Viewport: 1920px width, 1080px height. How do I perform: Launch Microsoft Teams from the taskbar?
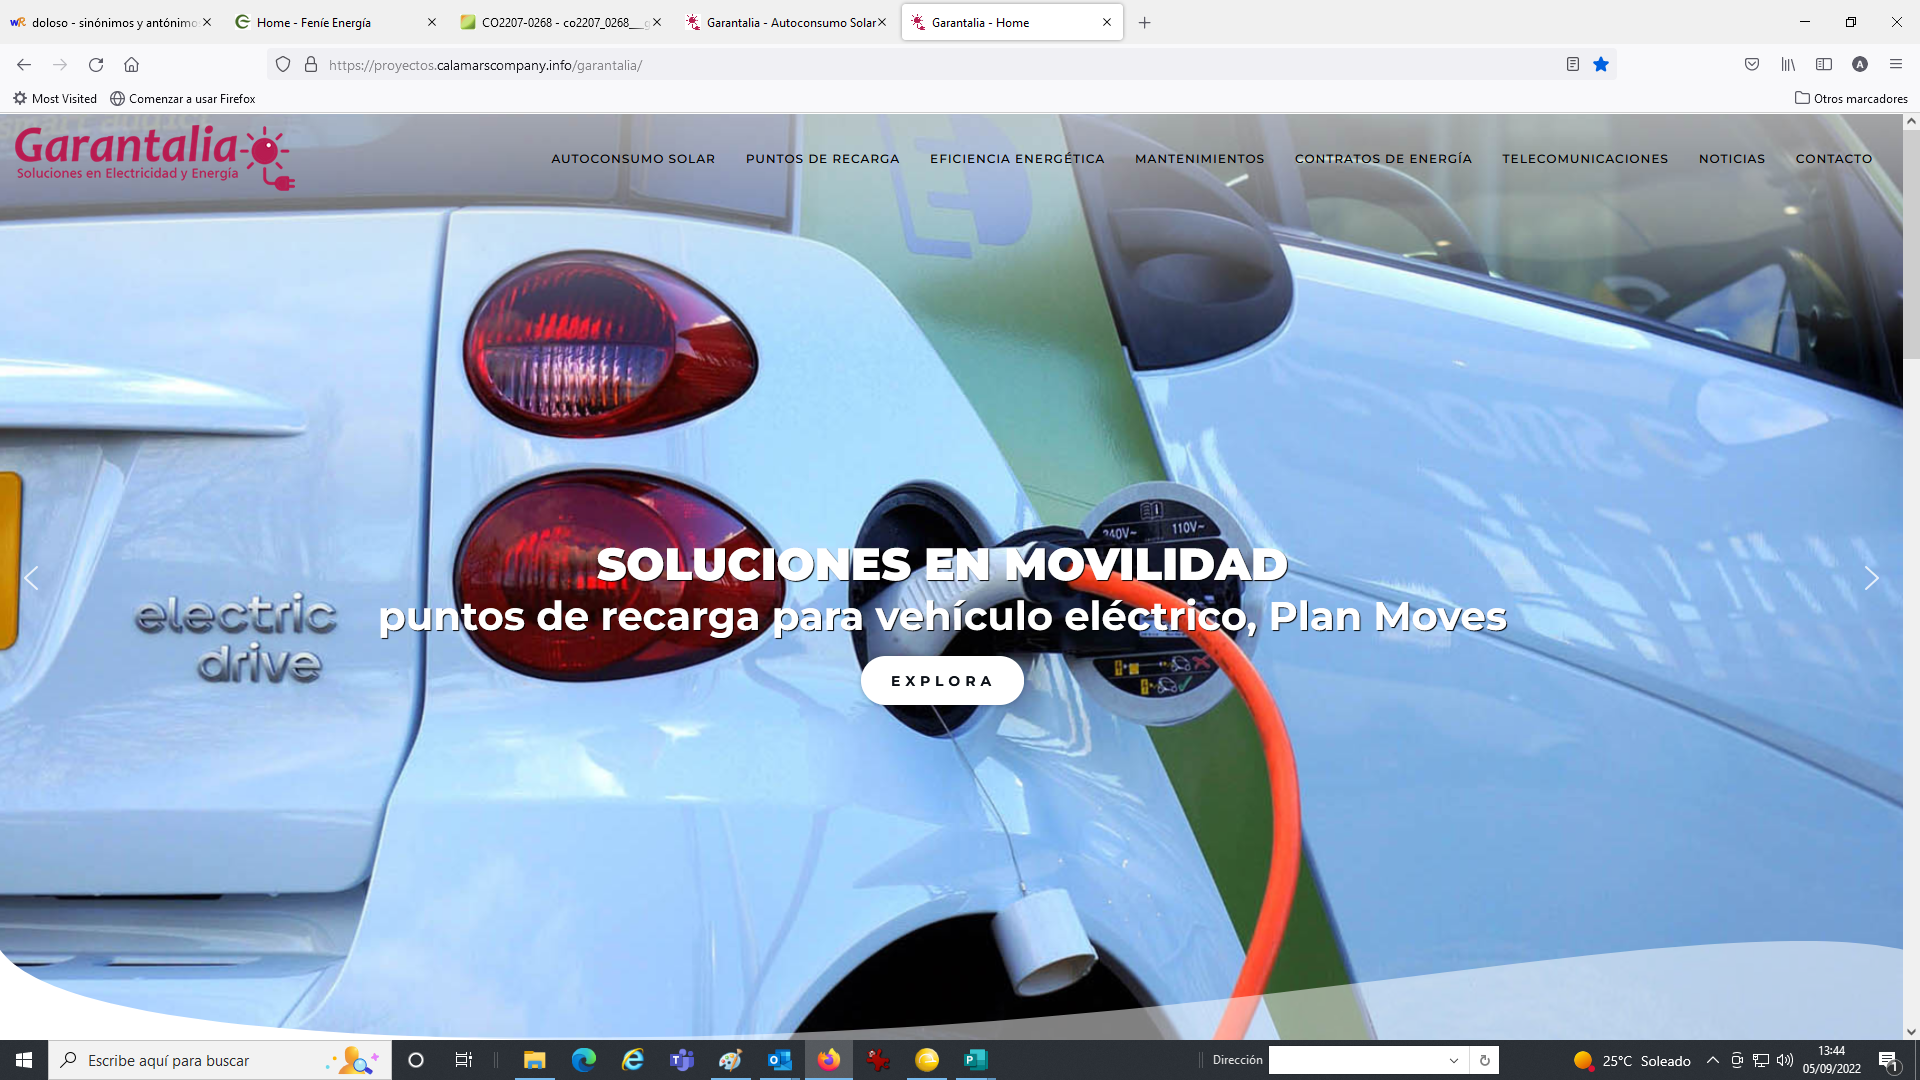(x=681, y=1060)
